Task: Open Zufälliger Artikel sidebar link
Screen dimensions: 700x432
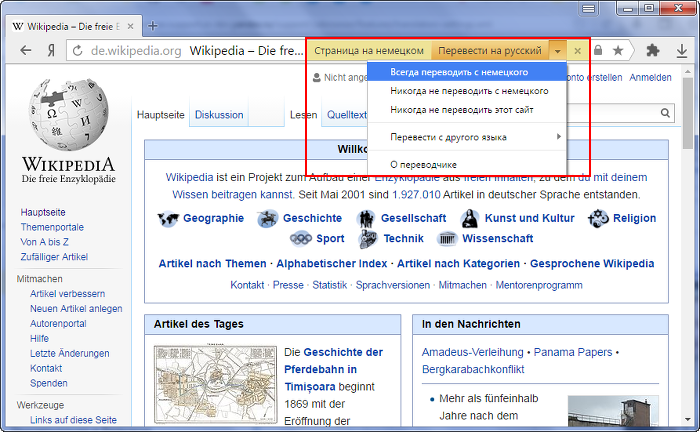Action: [x=54, y=257]
